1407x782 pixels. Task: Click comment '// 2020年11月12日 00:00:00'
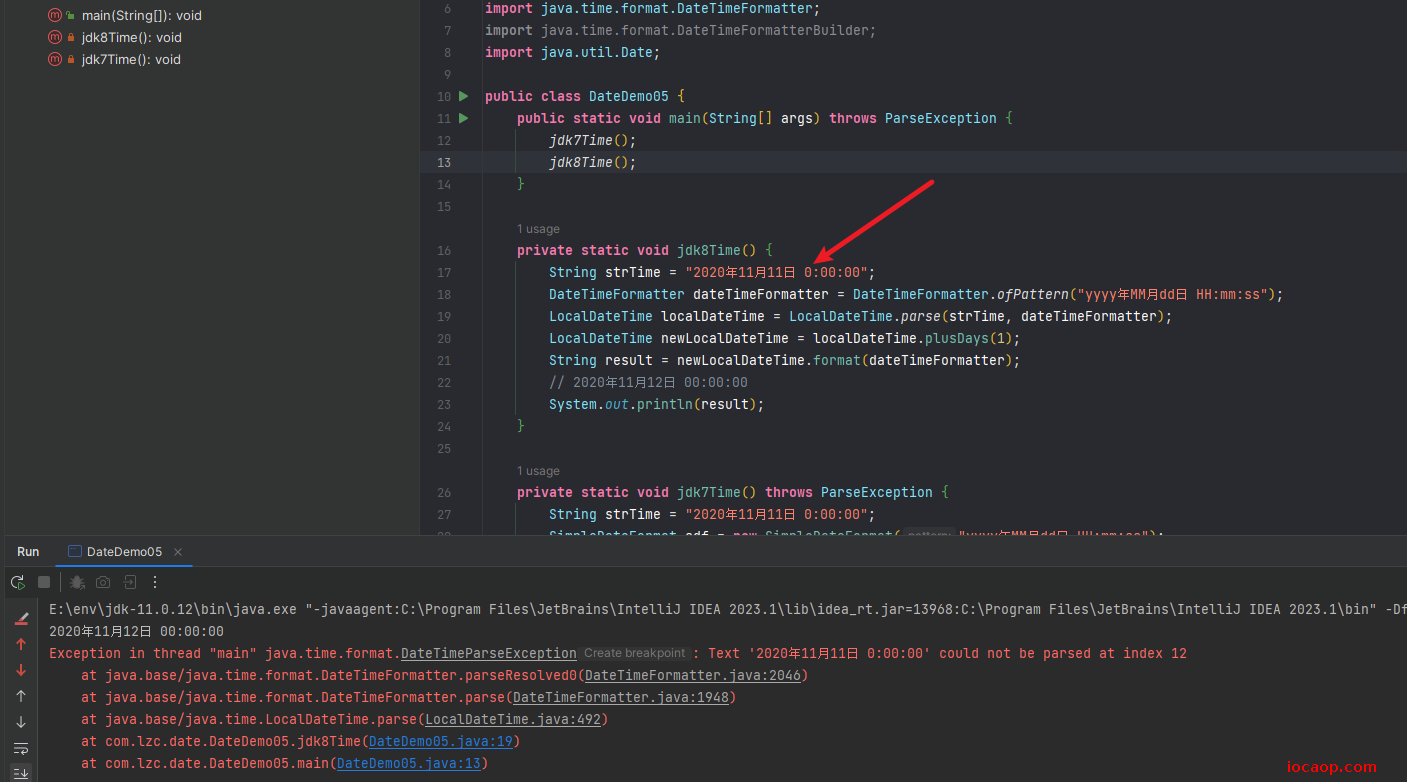click(x=648, y=382)
